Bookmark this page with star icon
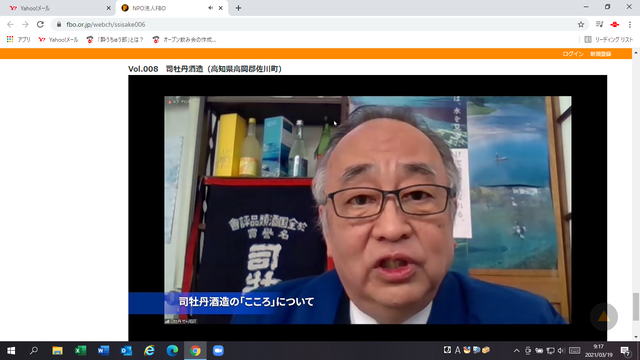Viewport: 640px width, 360px height. [x=581, y=24]
